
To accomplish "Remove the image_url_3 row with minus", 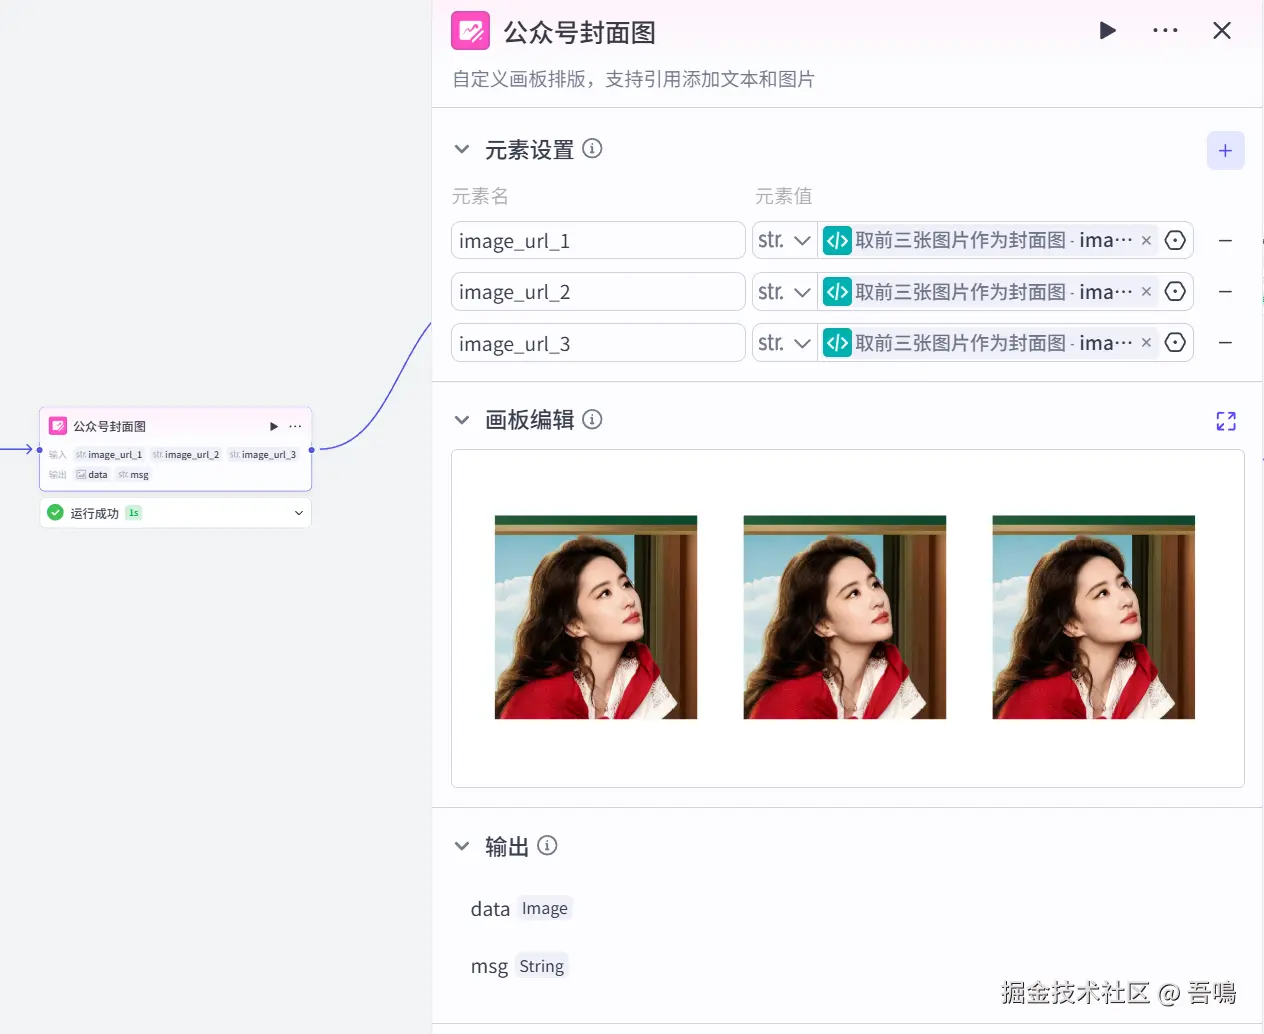I will tap(1225, 343).
